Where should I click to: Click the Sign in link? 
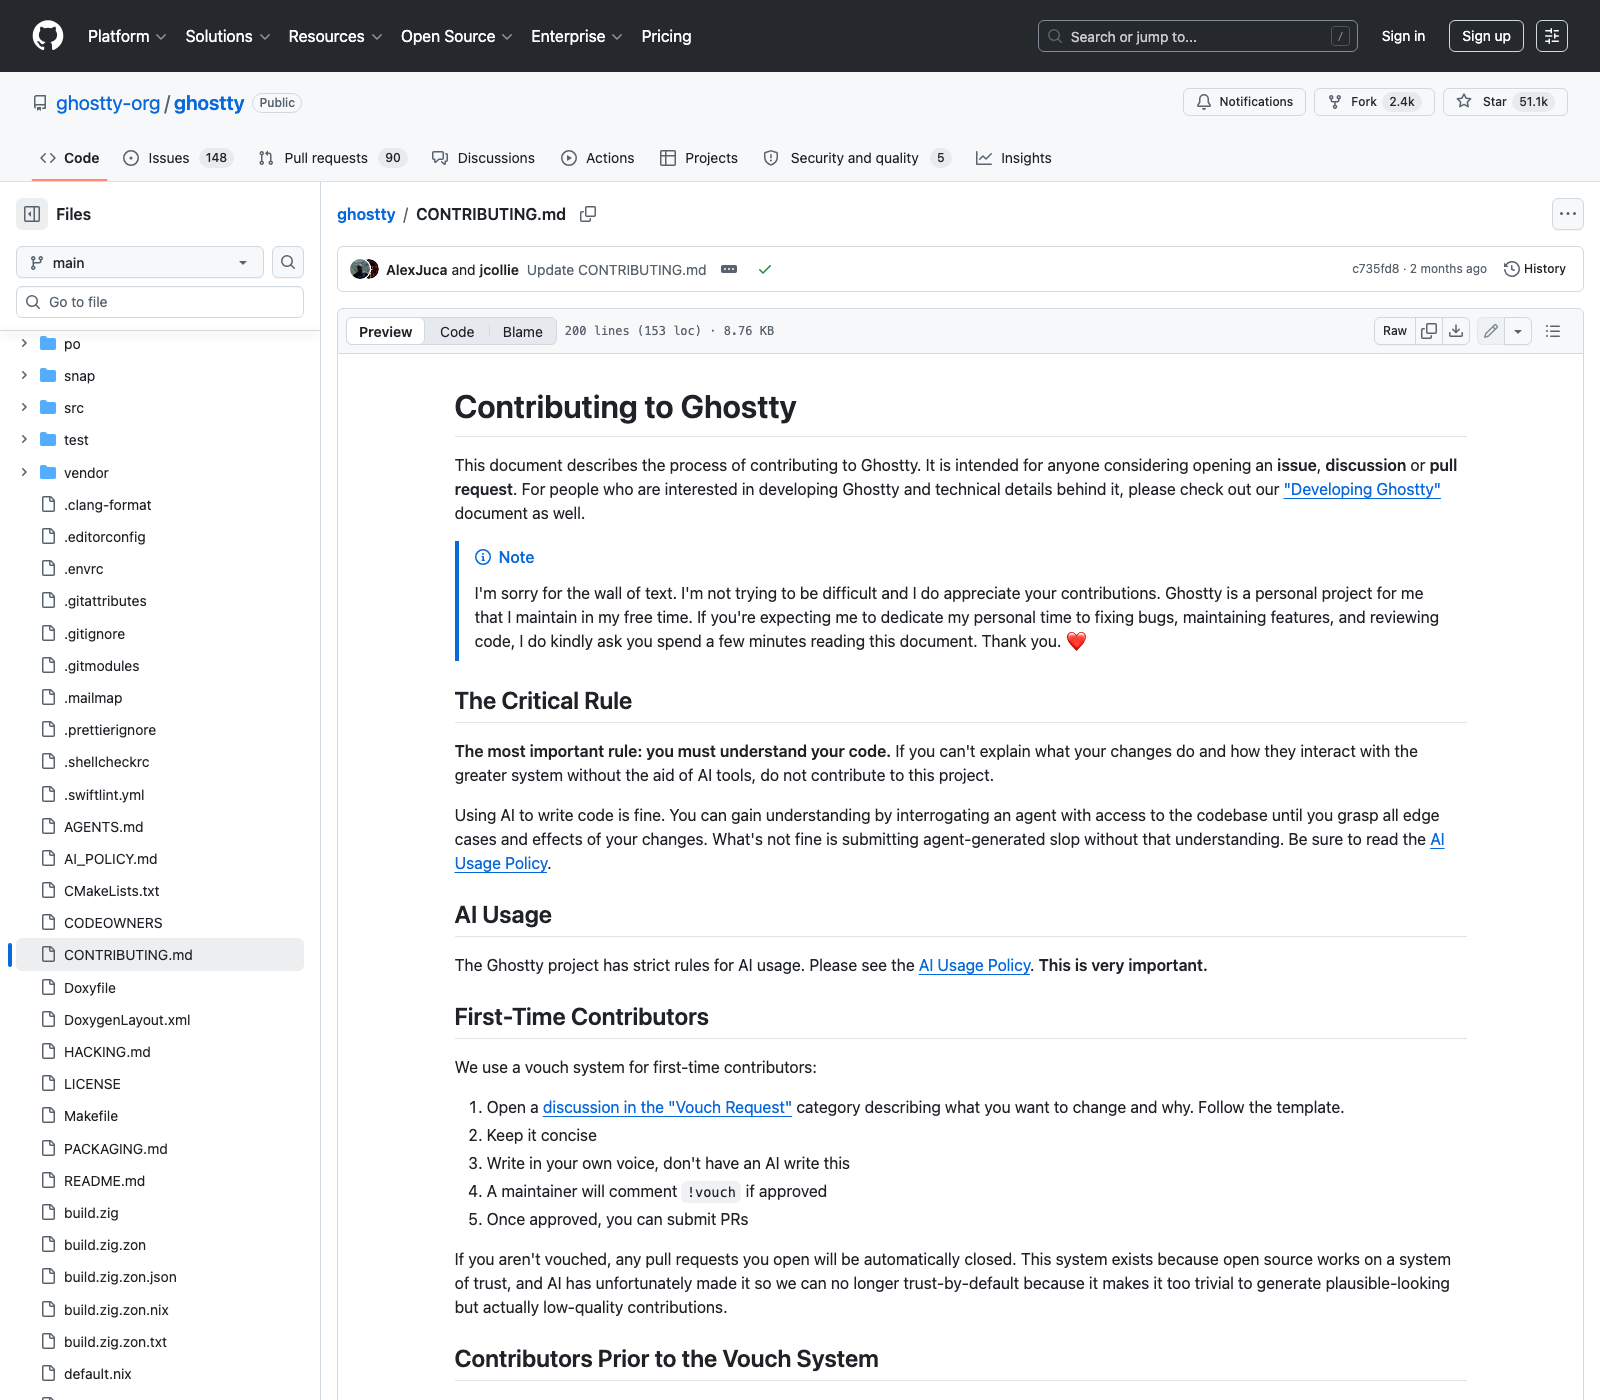pos(1403,36)
